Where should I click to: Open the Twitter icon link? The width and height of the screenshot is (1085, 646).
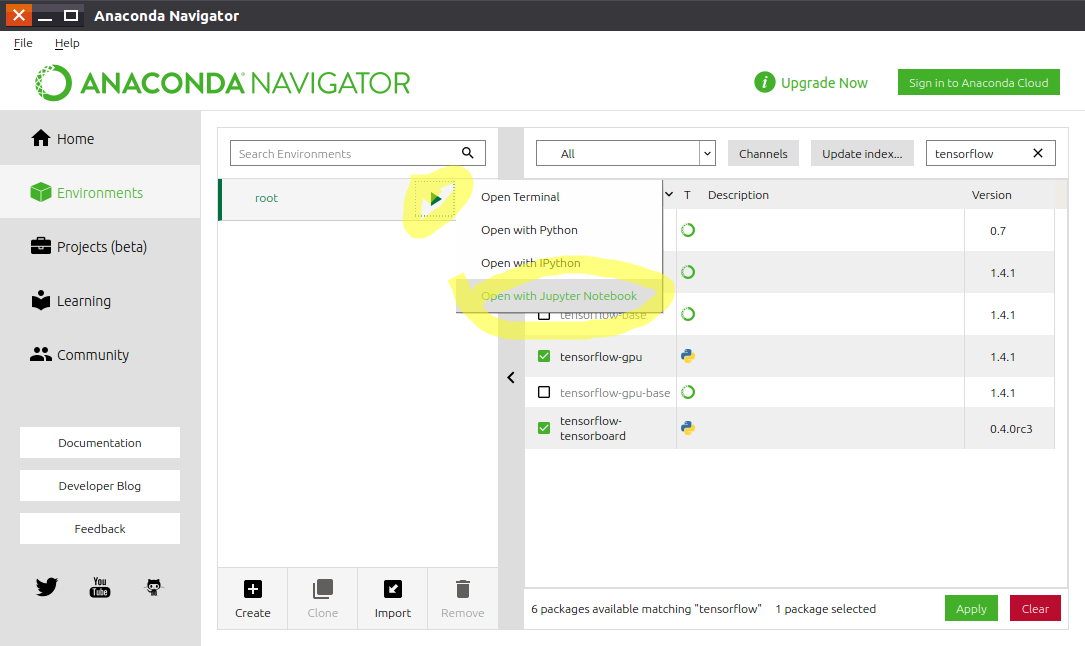click(46, 587)
